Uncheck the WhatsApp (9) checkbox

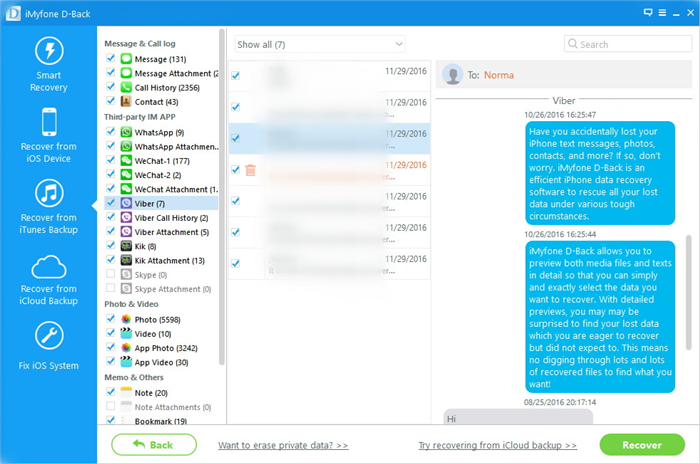[111, 131]
